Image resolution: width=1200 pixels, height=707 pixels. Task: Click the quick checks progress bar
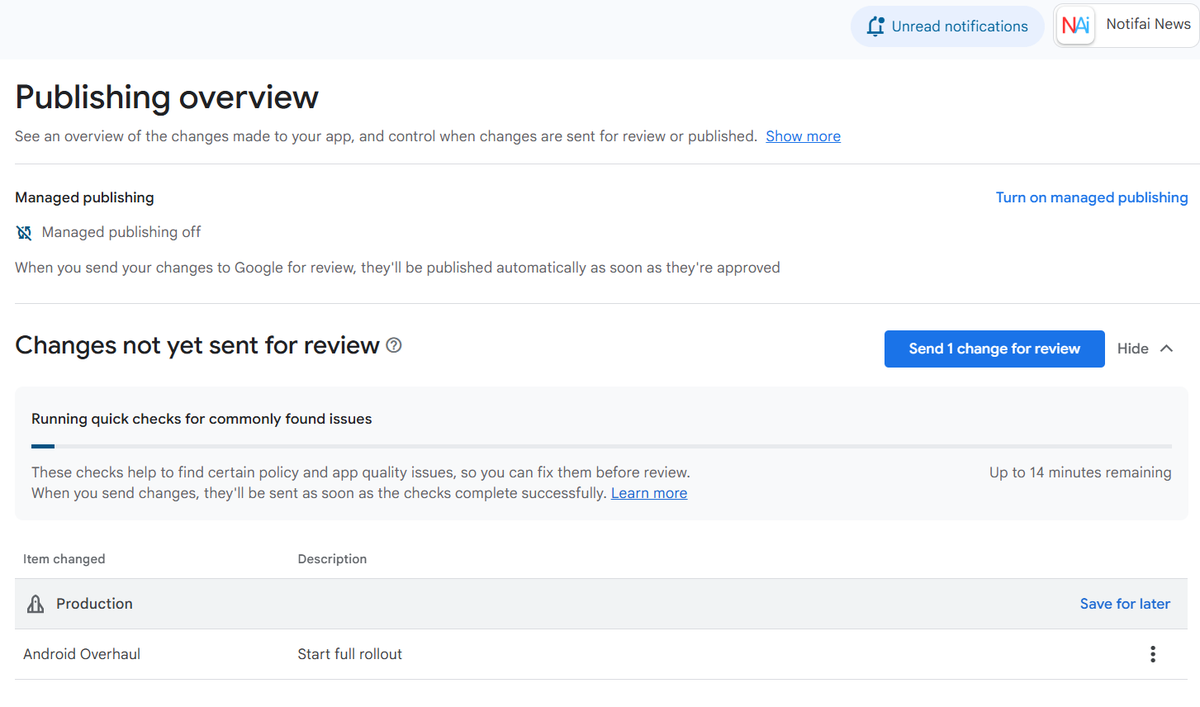coord(601,446)
